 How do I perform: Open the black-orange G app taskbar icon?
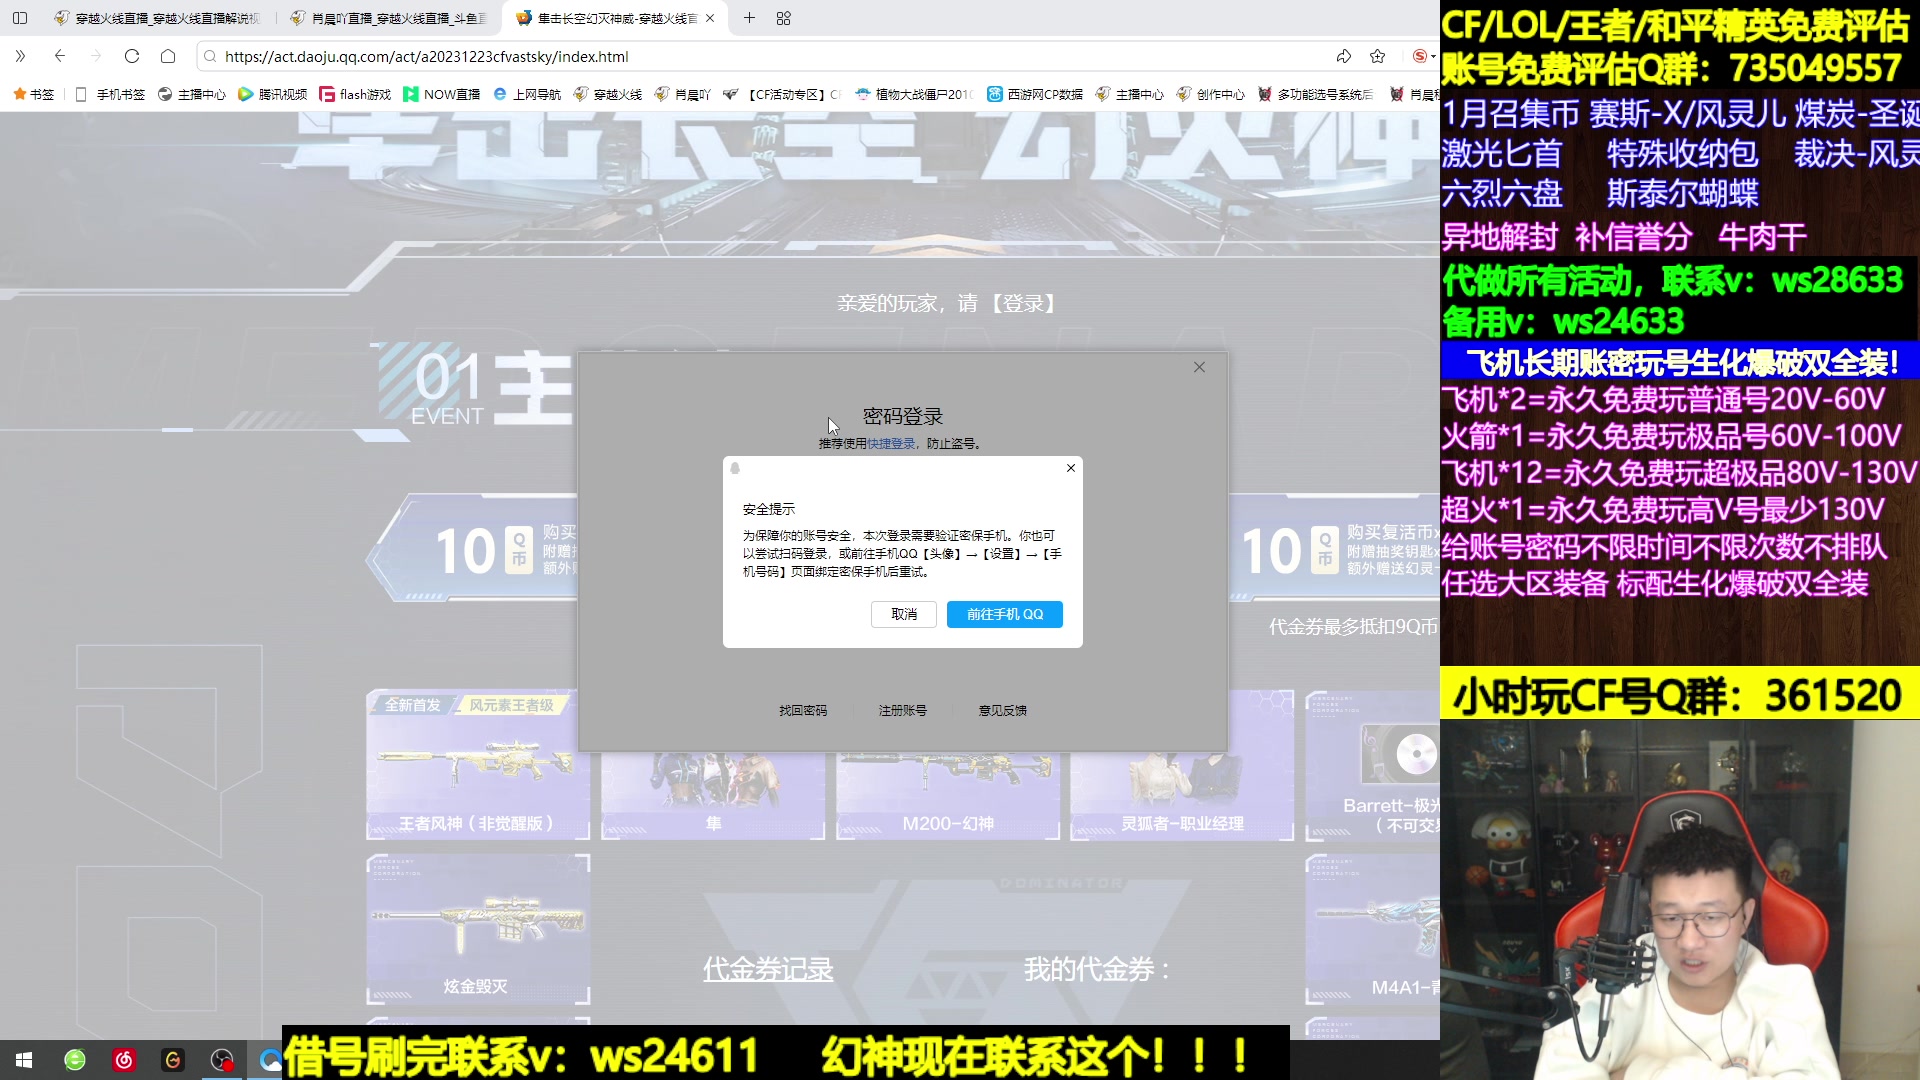(173, 1060)
